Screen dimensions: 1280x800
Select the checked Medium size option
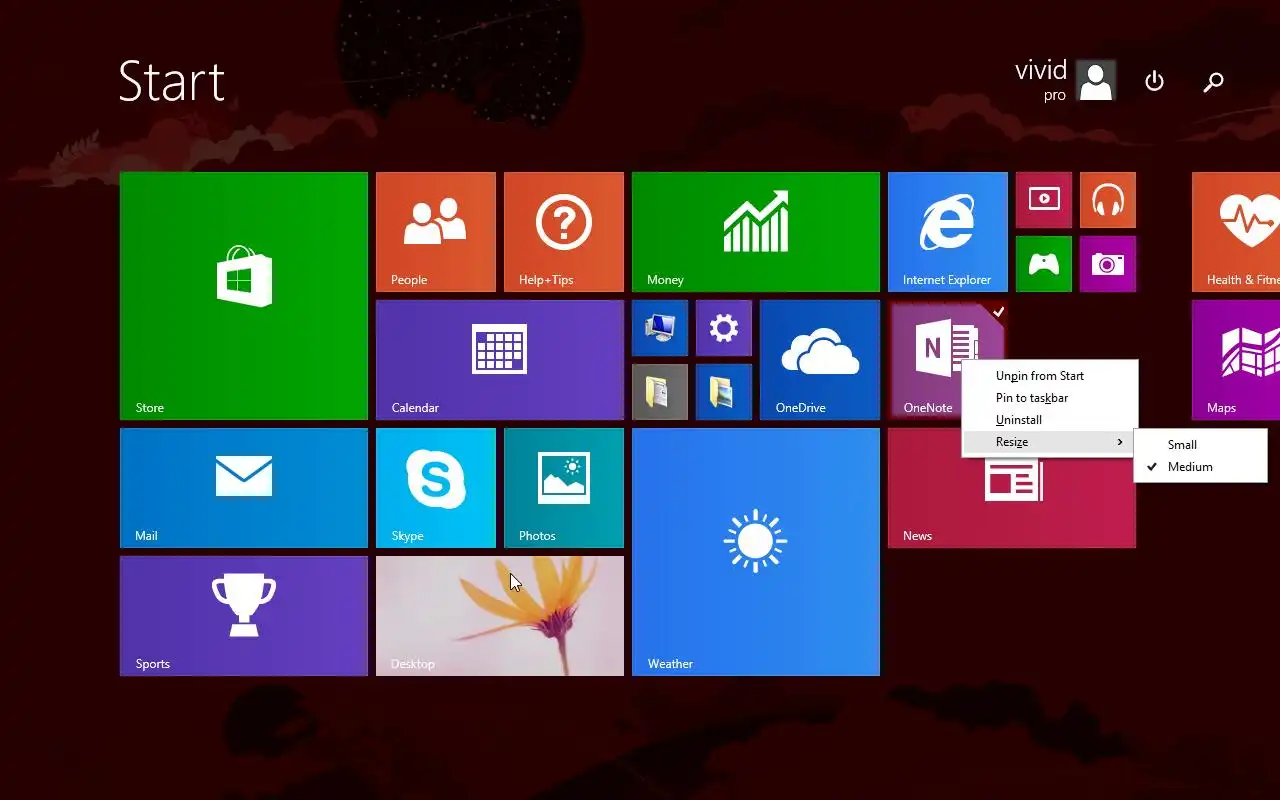(x=1200, y=467)
